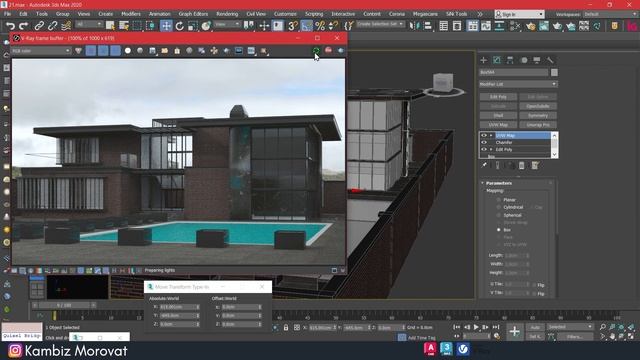The height and width of the screenshot is (360, 640).
Task: Open Create Selection Set dropdown
Action: 380,24
